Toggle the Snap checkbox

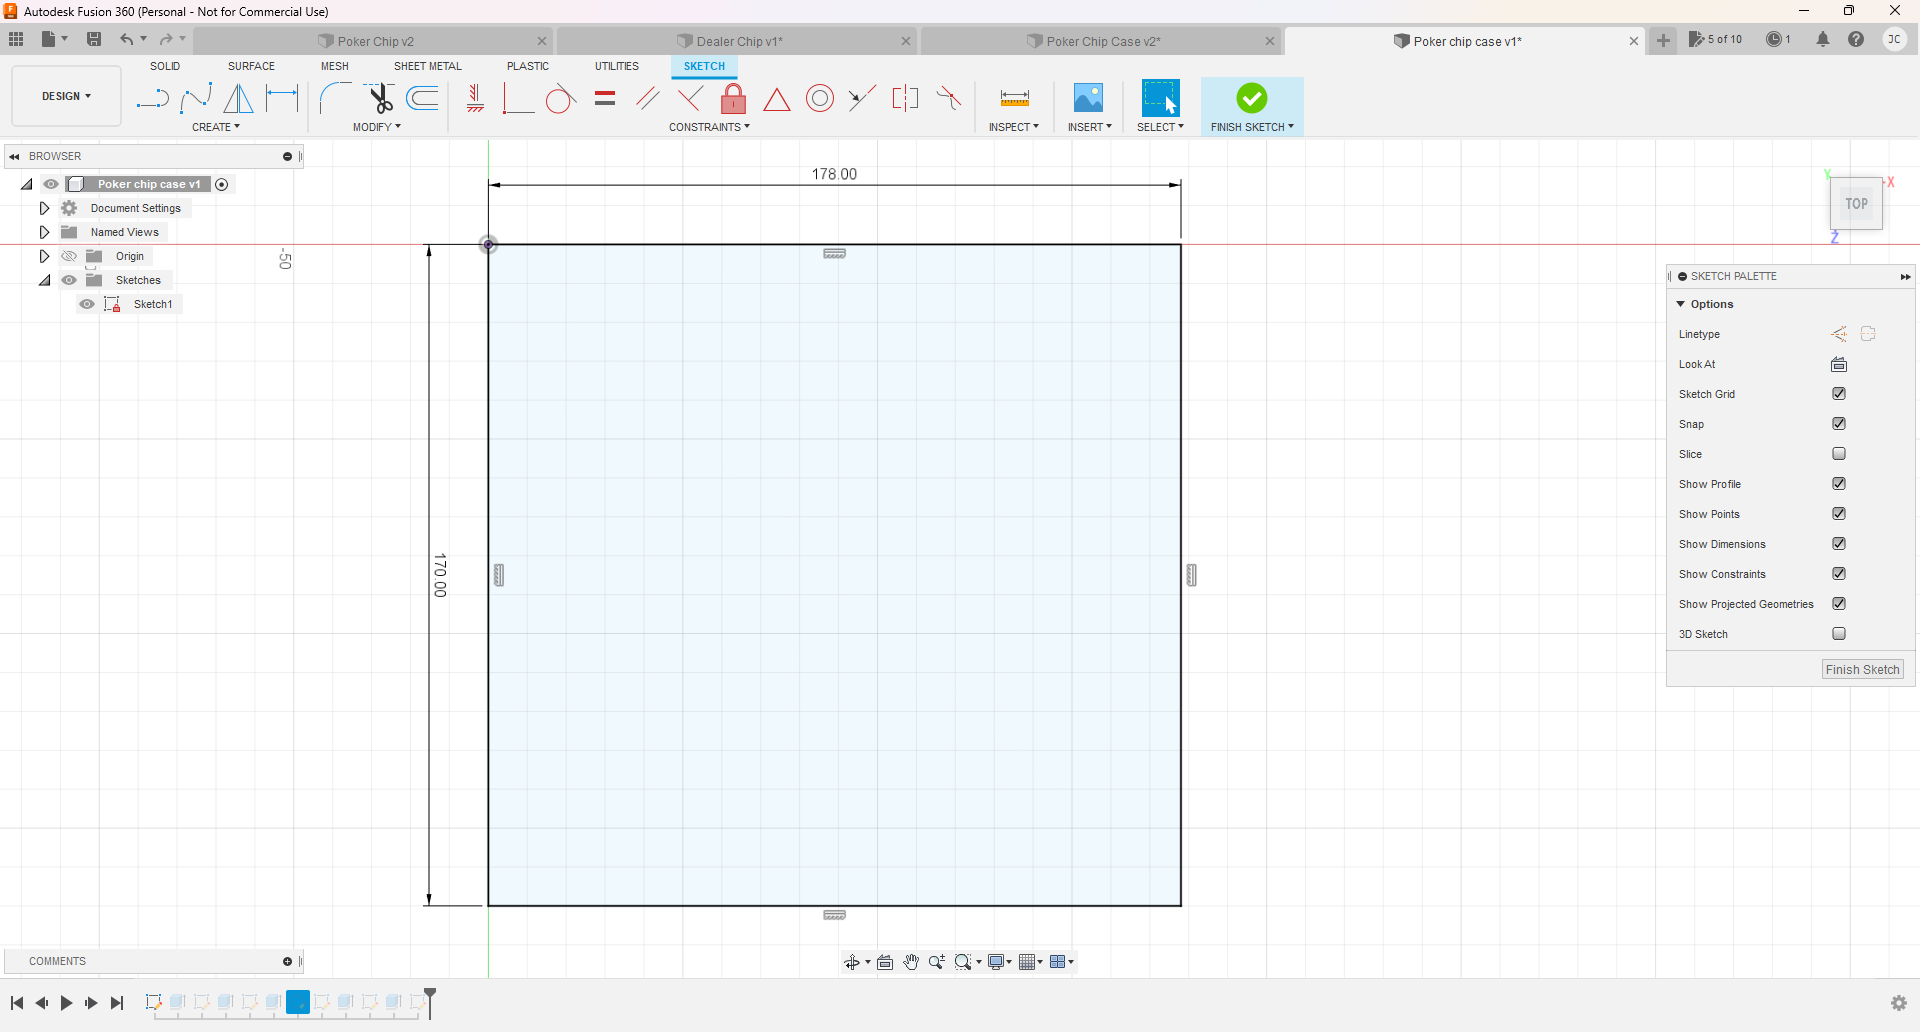pos(1839,424)
